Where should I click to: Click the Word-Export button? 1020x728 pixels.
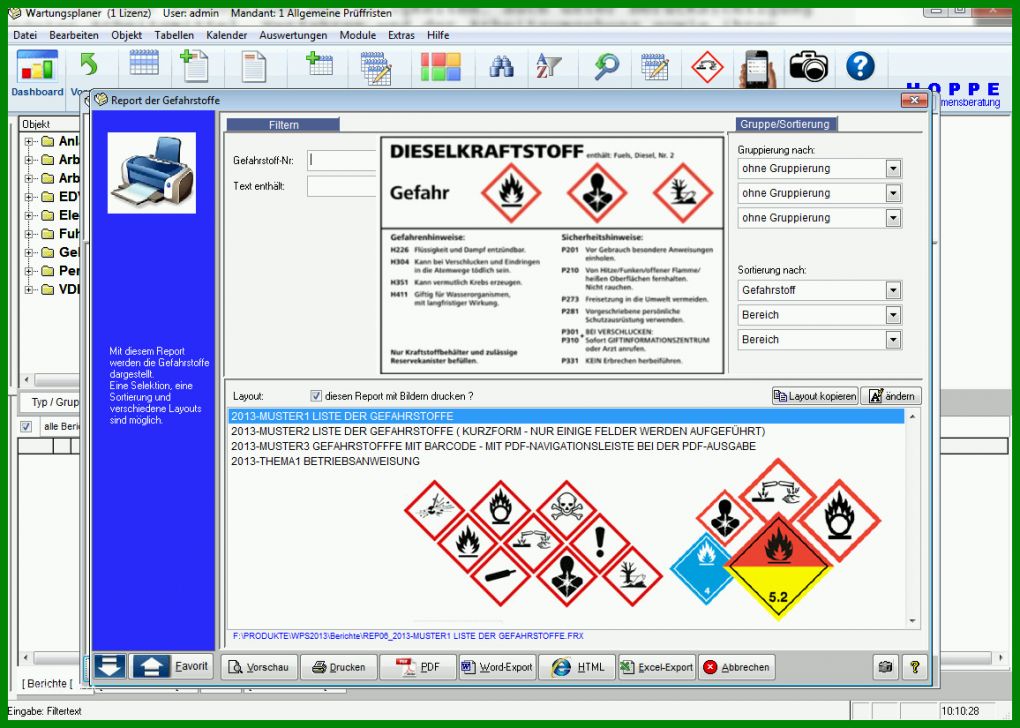coord(498,667)
